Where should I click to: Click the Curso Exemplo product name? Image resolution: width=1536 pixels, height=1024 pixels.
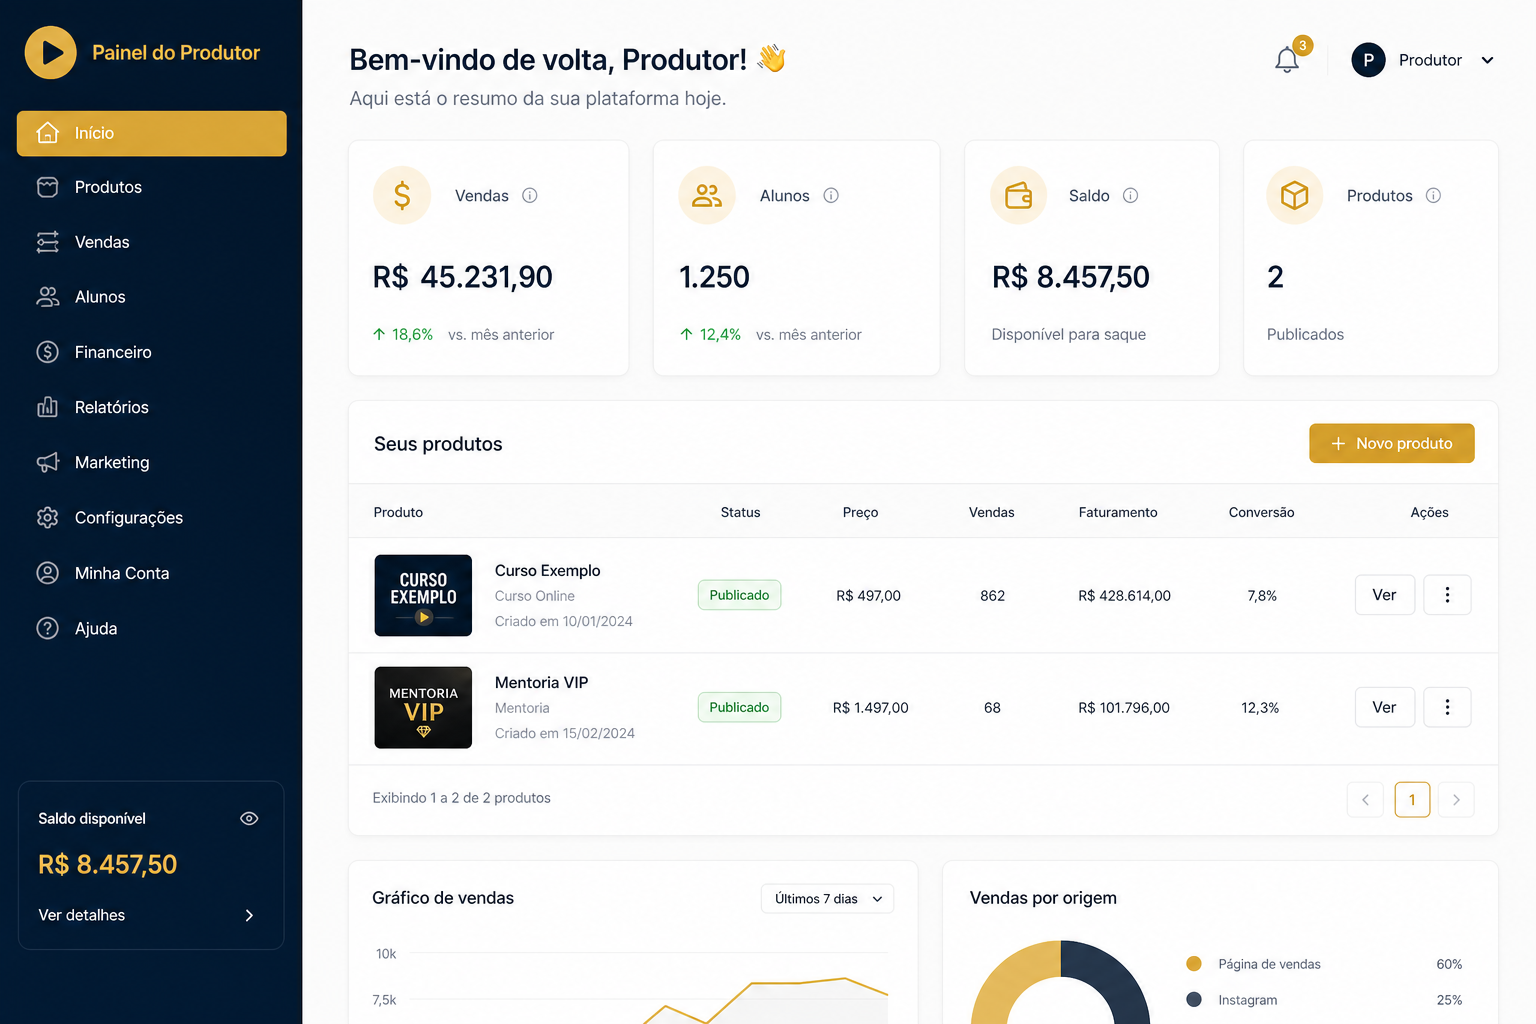(x=547, y=570)
